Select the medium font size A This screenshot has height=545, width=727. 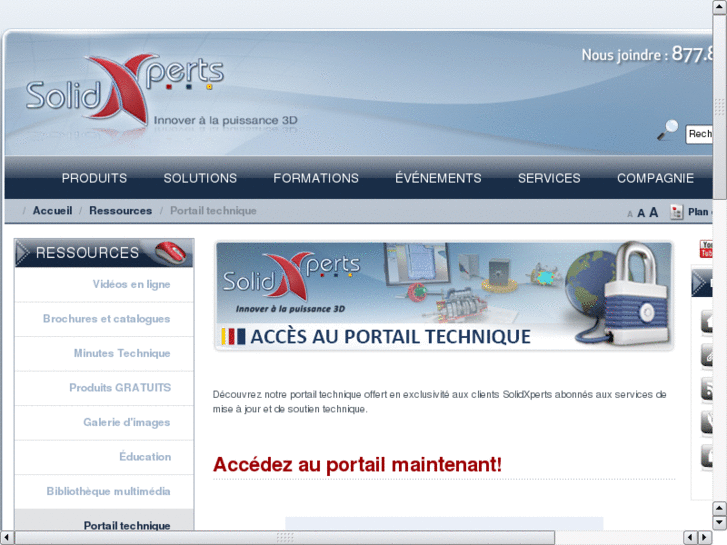click(x=641, y=213)
